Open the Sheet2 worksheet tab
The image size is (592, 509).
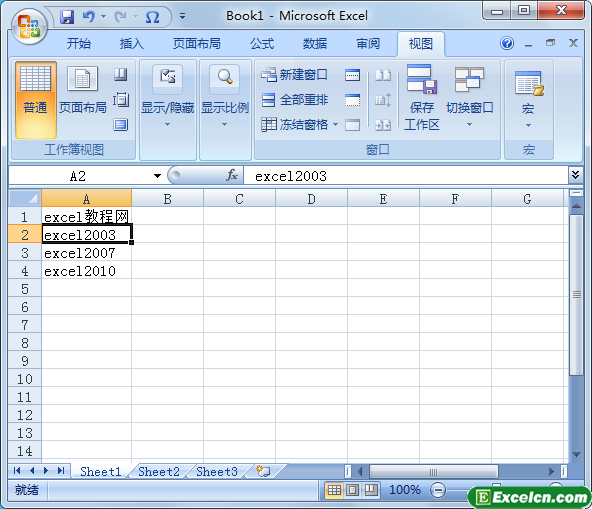(x=159, y=472)
